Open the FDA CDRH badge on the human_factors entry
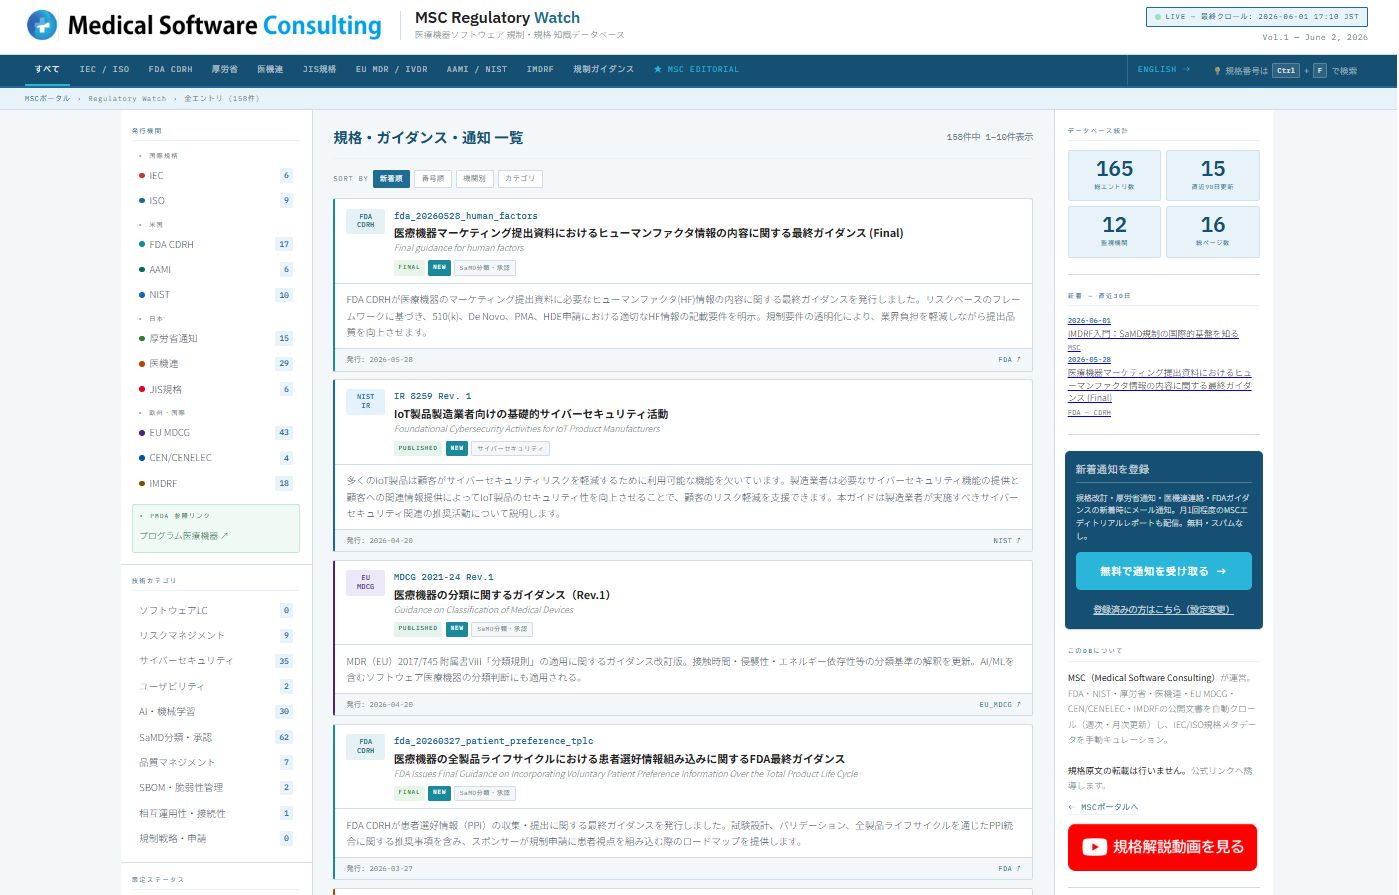The height and width of the screenshot is (895, 1399). click(x=366, y=220)
